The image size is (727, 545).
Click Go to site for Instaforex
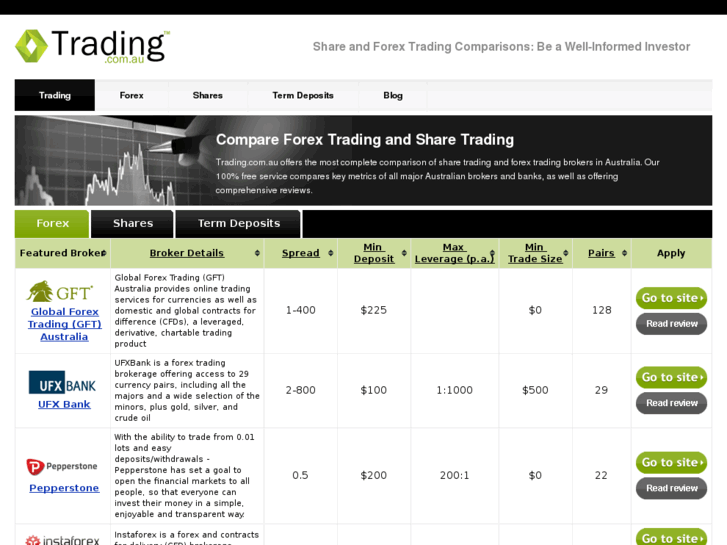coord(671,538)
